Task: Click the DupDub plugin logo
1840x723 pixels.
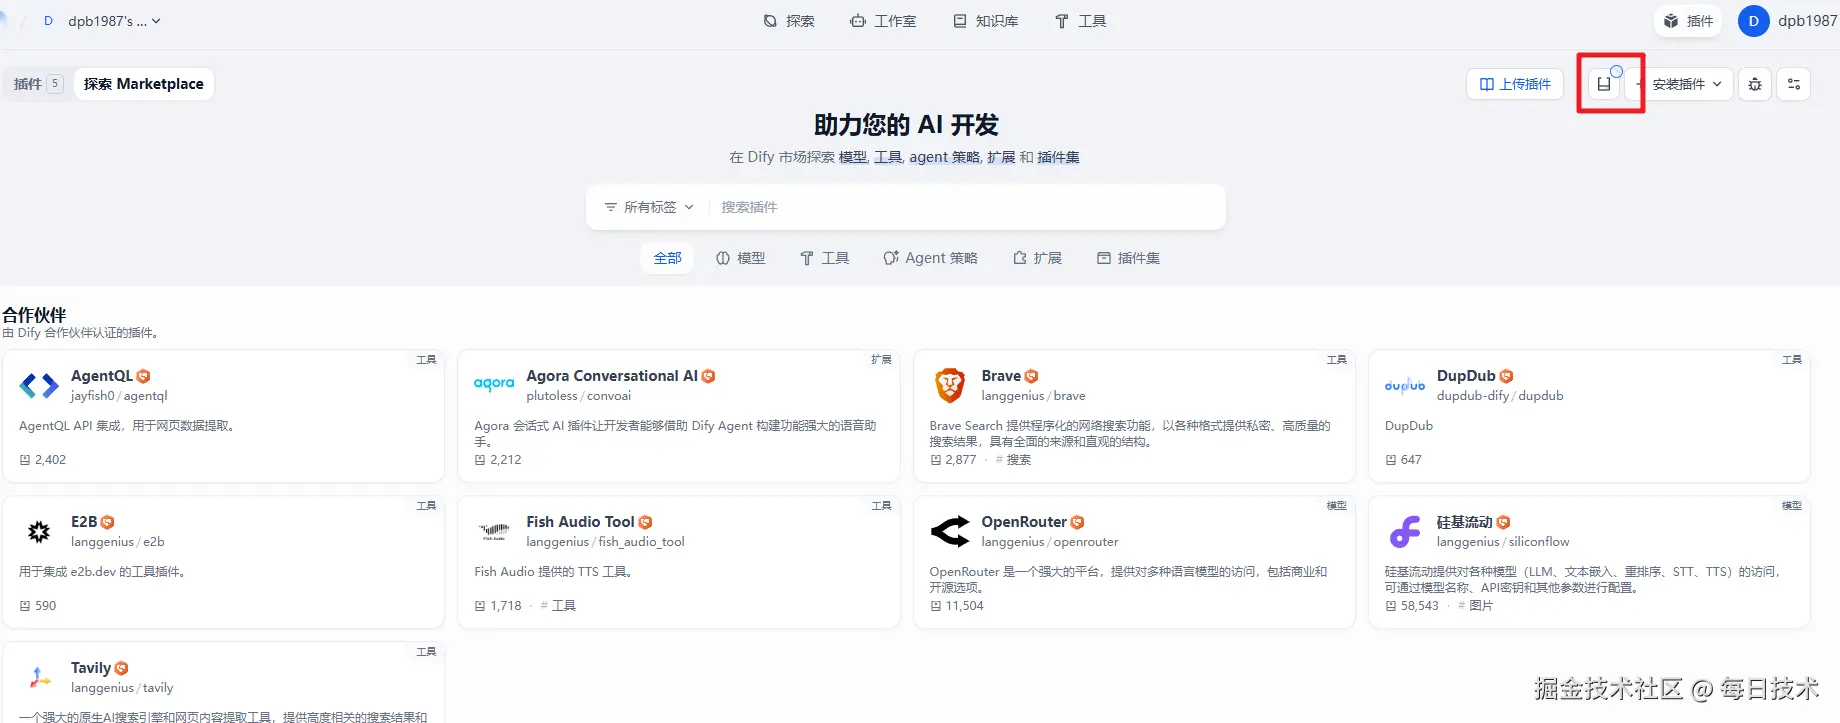Action: click(x=1405, y=385)
